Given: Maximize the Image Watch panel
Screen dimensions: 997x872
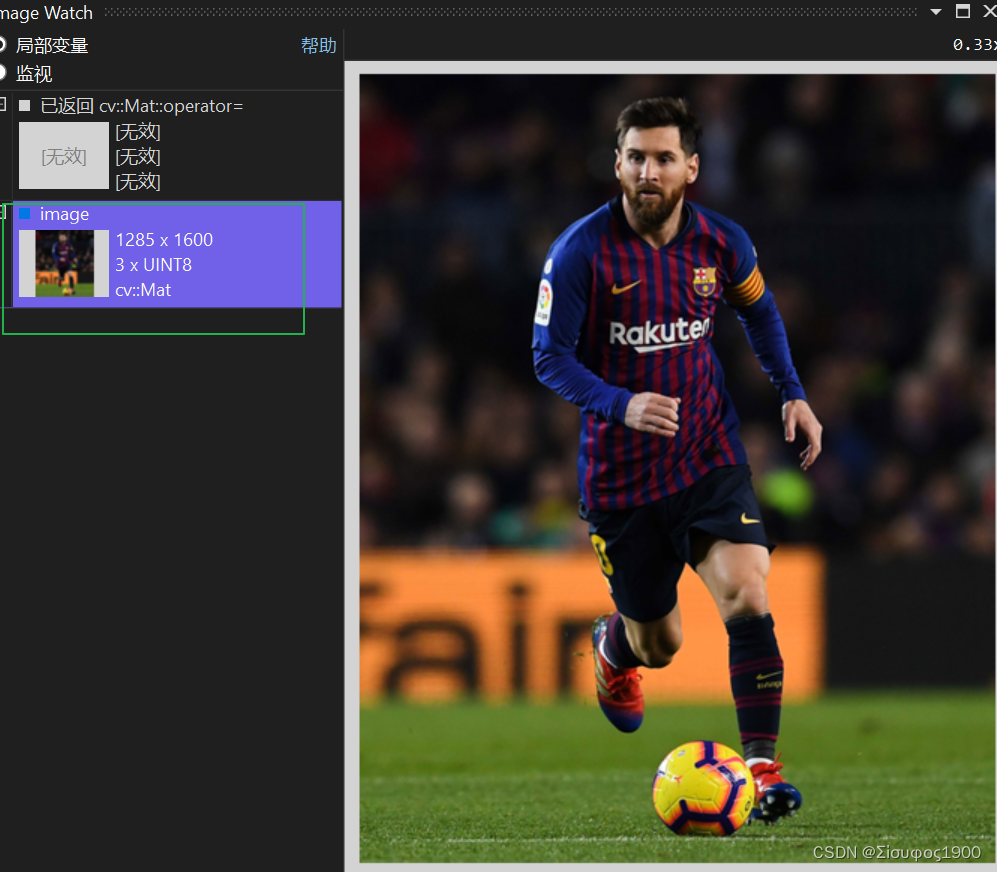Looking at the screenshot, I should (963, 11).
